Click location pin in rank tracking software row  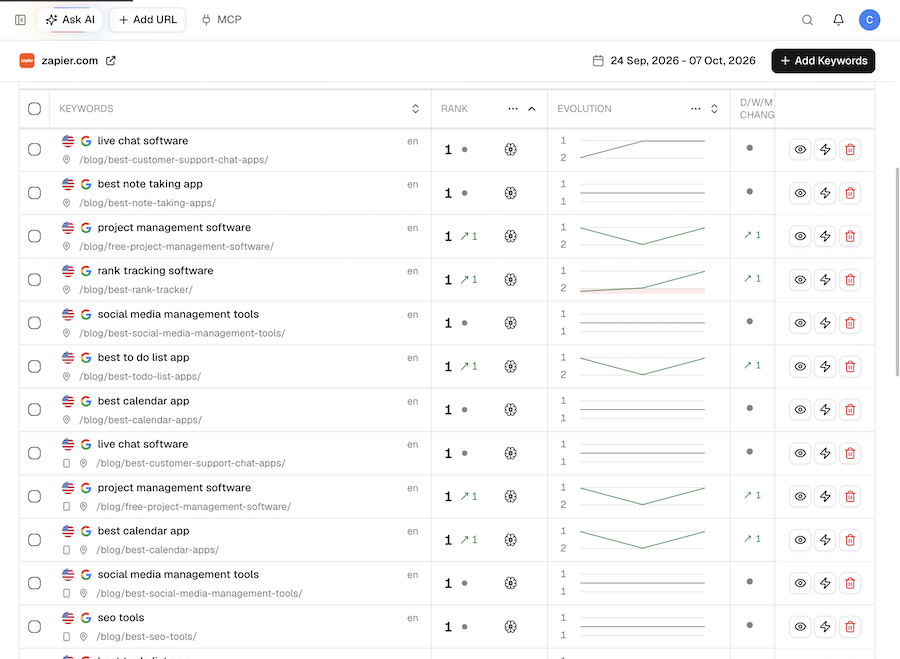pyautogui.click(x=67, y=290)
